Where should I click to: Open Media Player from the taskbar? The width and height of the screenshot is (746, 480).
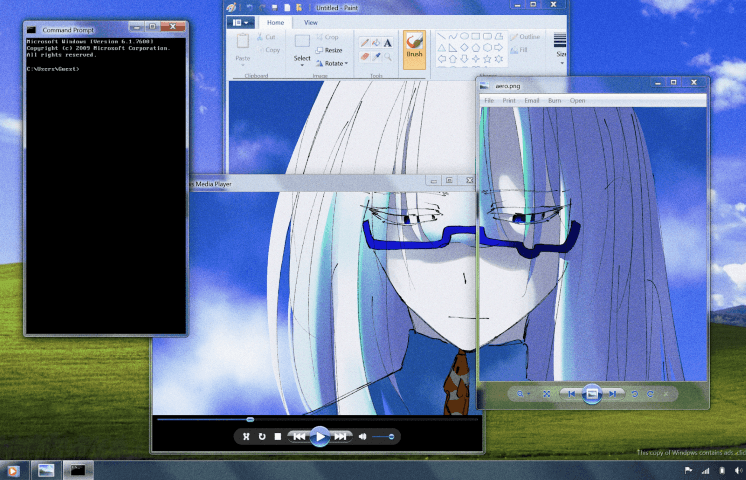[x=13, y=471]
